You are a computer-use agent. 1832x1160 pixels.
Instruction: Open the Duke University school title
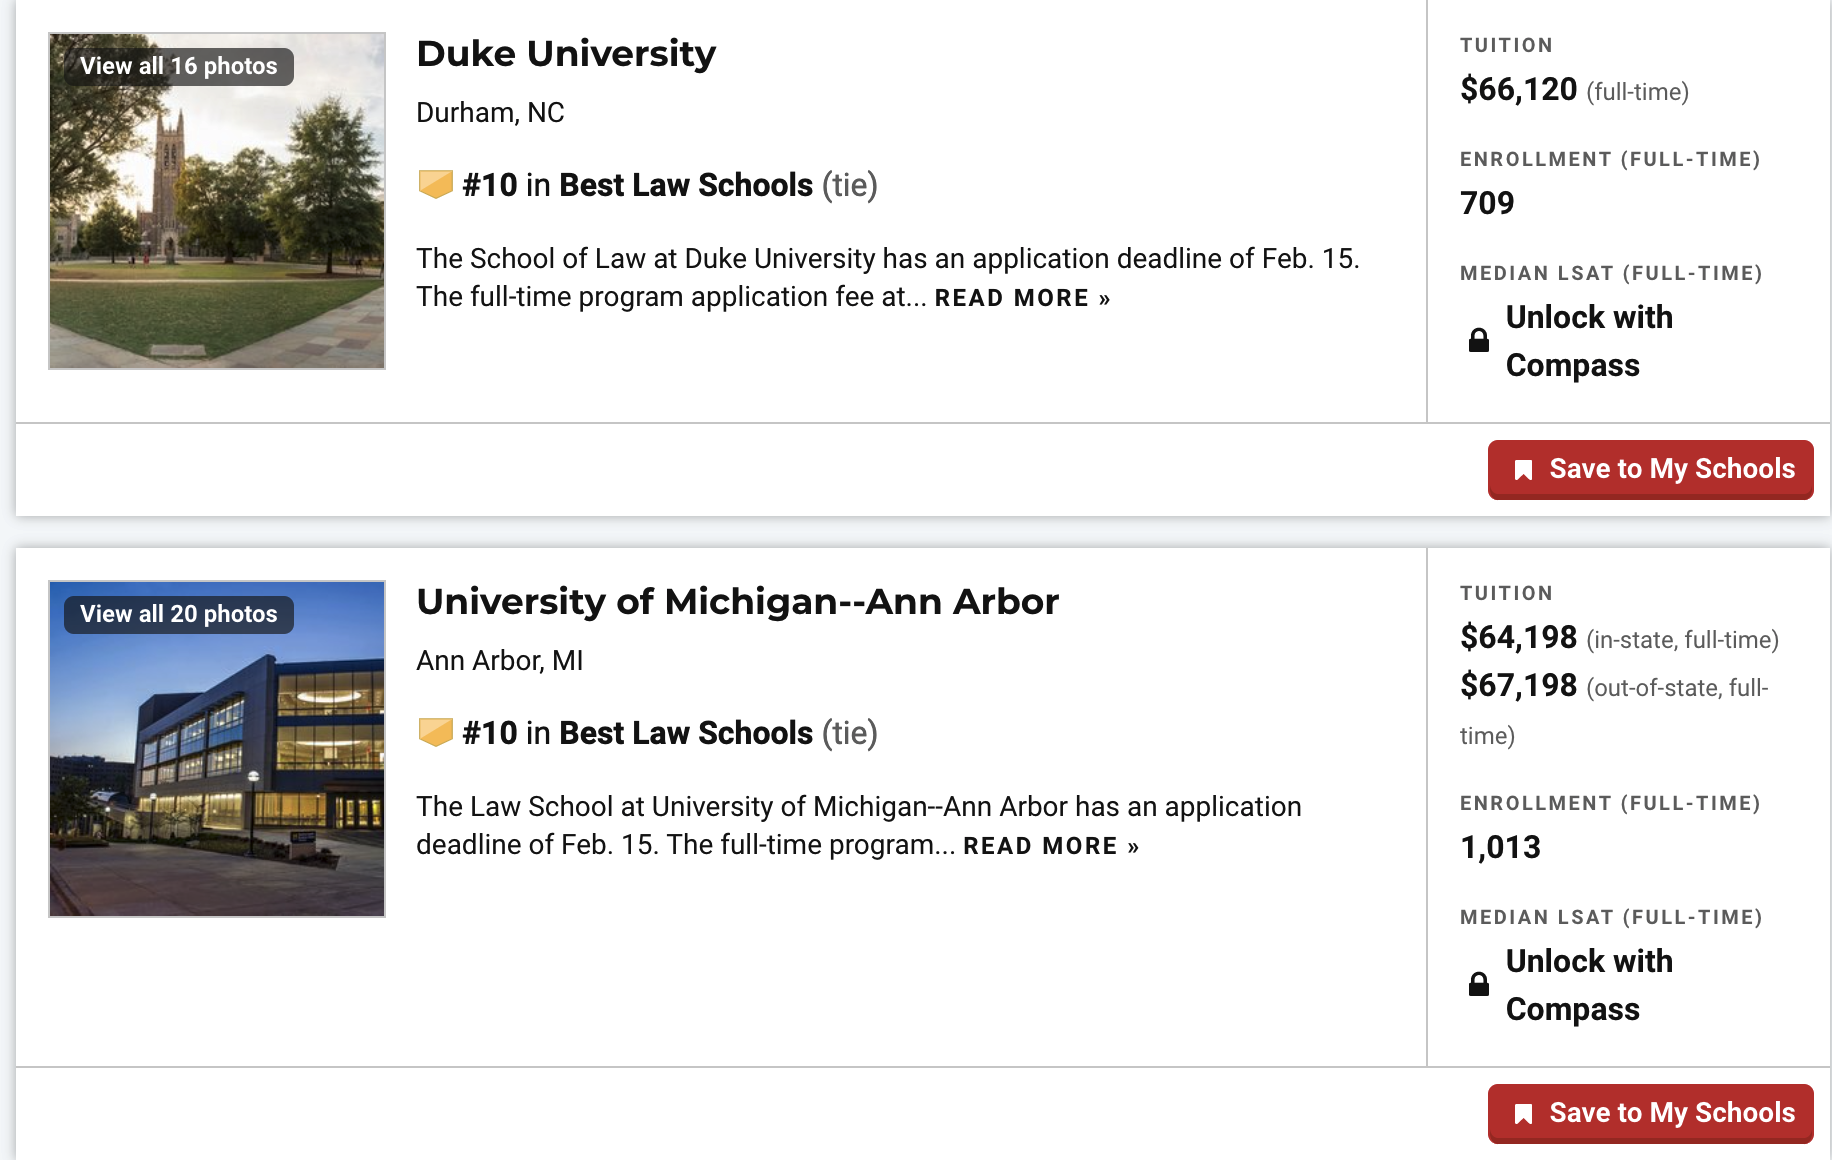click(566, 54)
